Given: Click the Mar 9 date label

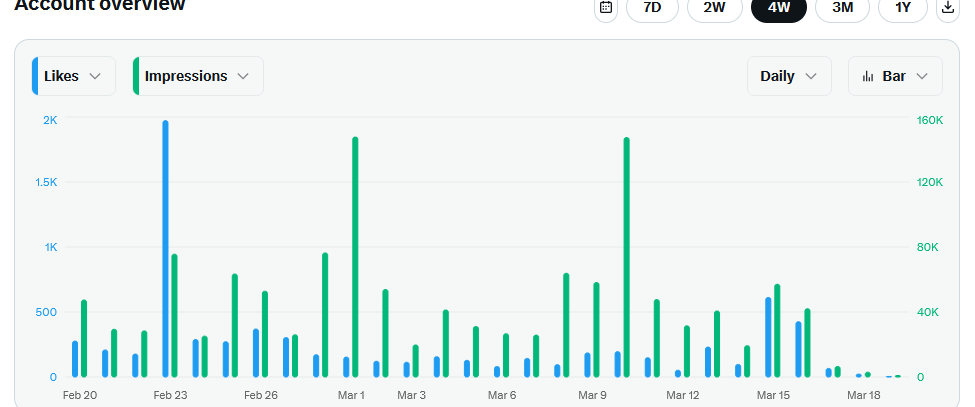Looking at the screenshot, I should click(592, 395).
